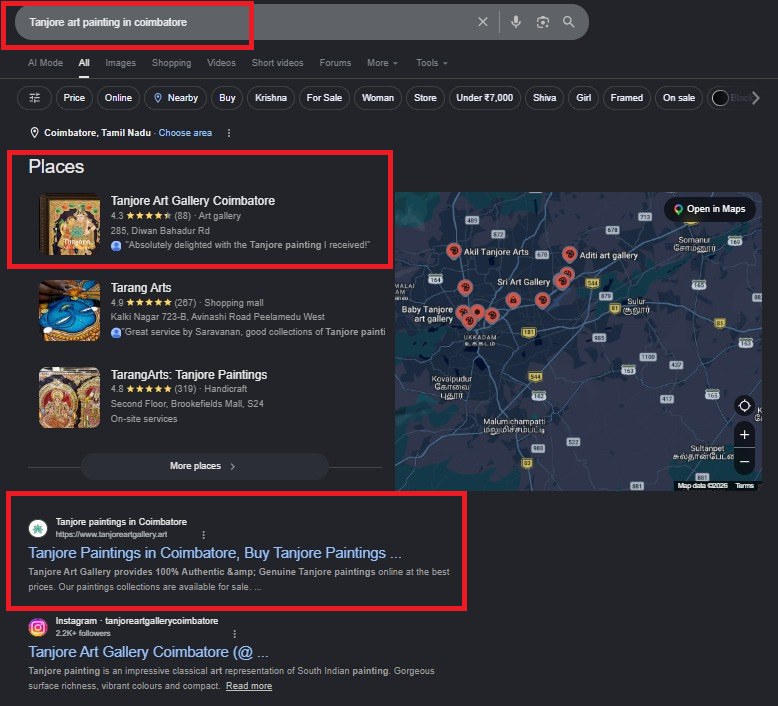This screenshot has height=706, width=778.
Task: Recenter map with my location icon
Action: click(x=744, y=406)
